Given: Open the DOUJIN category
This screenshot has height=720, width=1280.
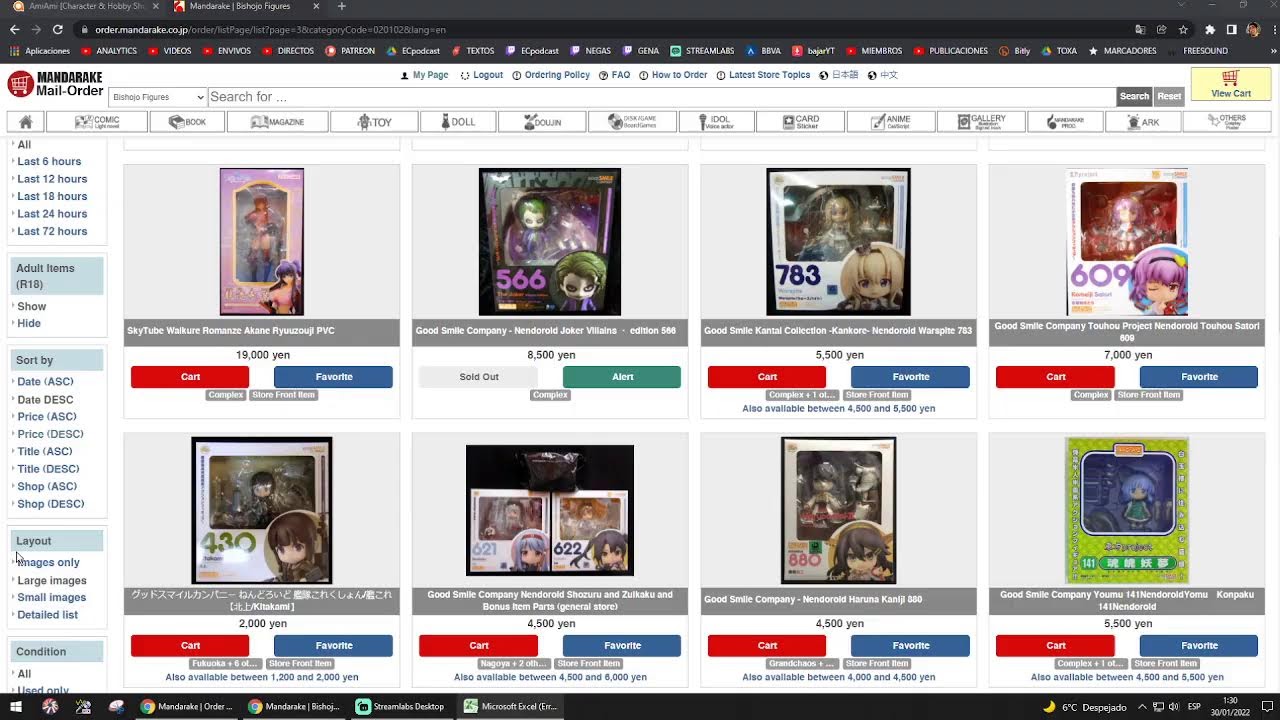Looking at the screenshot, I should (543, 122).
